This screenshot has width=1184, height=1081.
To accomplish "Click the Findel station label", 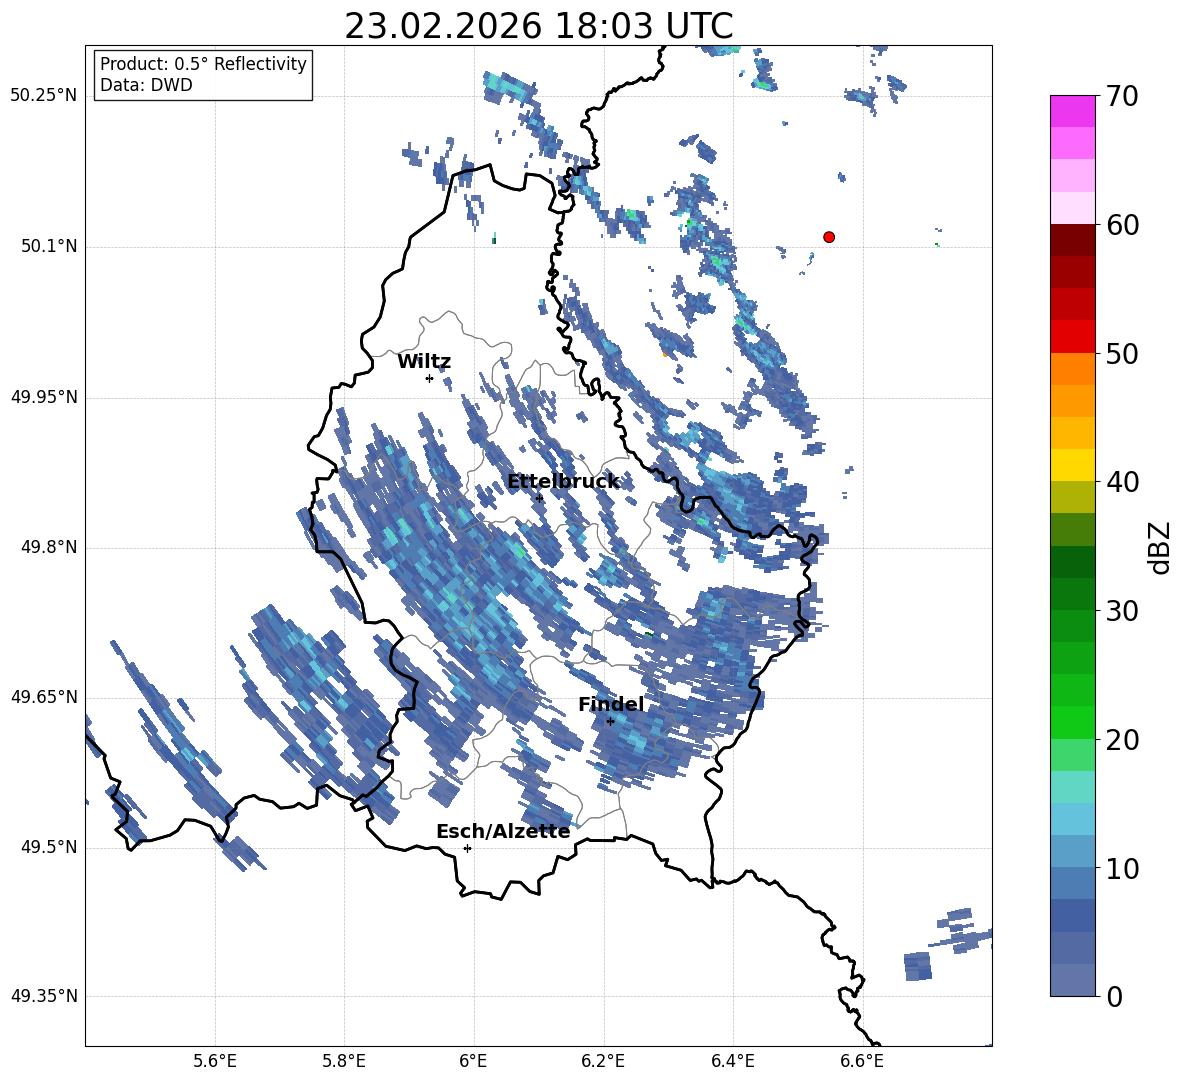I will (611, 704).
